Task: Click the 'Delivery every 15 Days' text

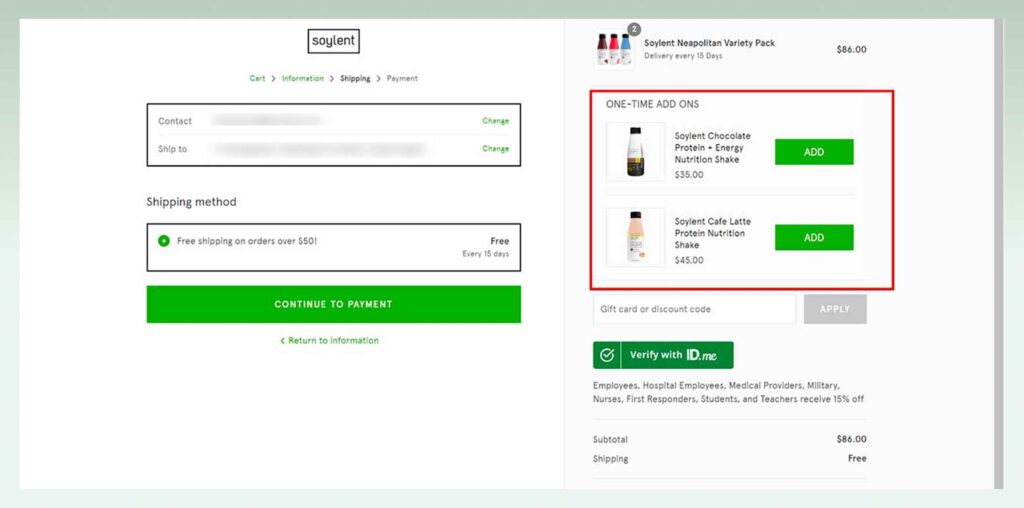Action: (x=683, y=56)
